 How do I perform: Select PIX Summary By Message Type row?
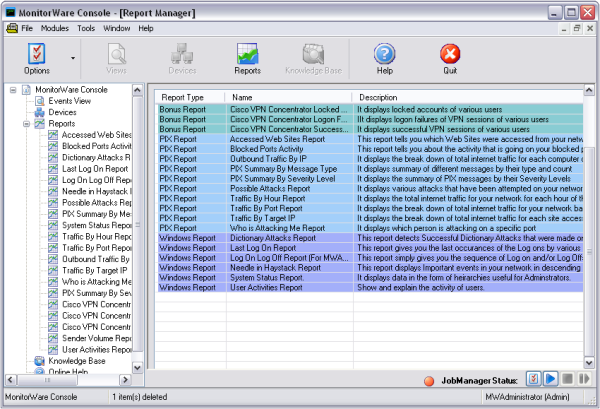coord(370,169)
